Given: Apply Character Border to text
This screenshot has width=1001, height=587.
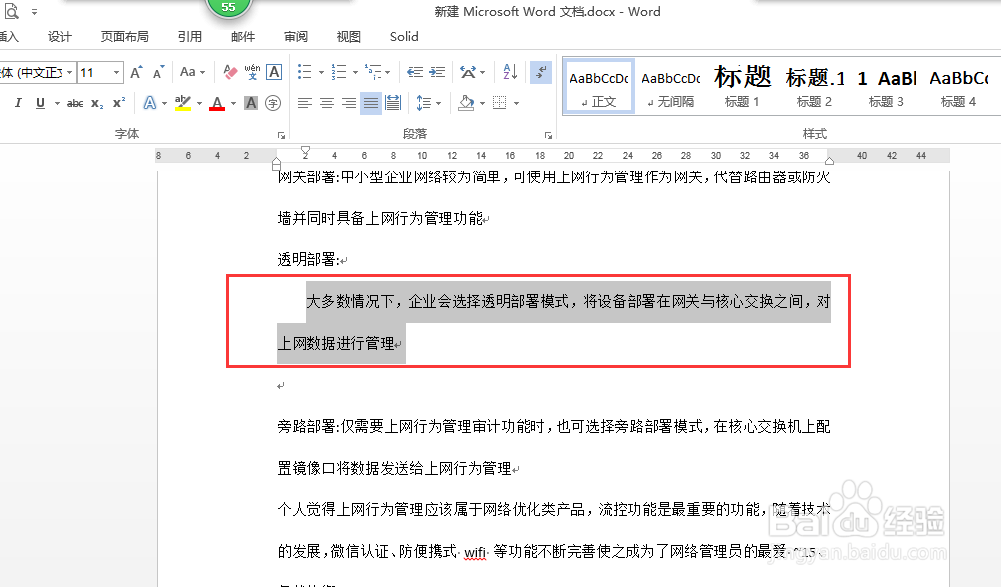Looking at the screenshot, I should coord(274,72).
